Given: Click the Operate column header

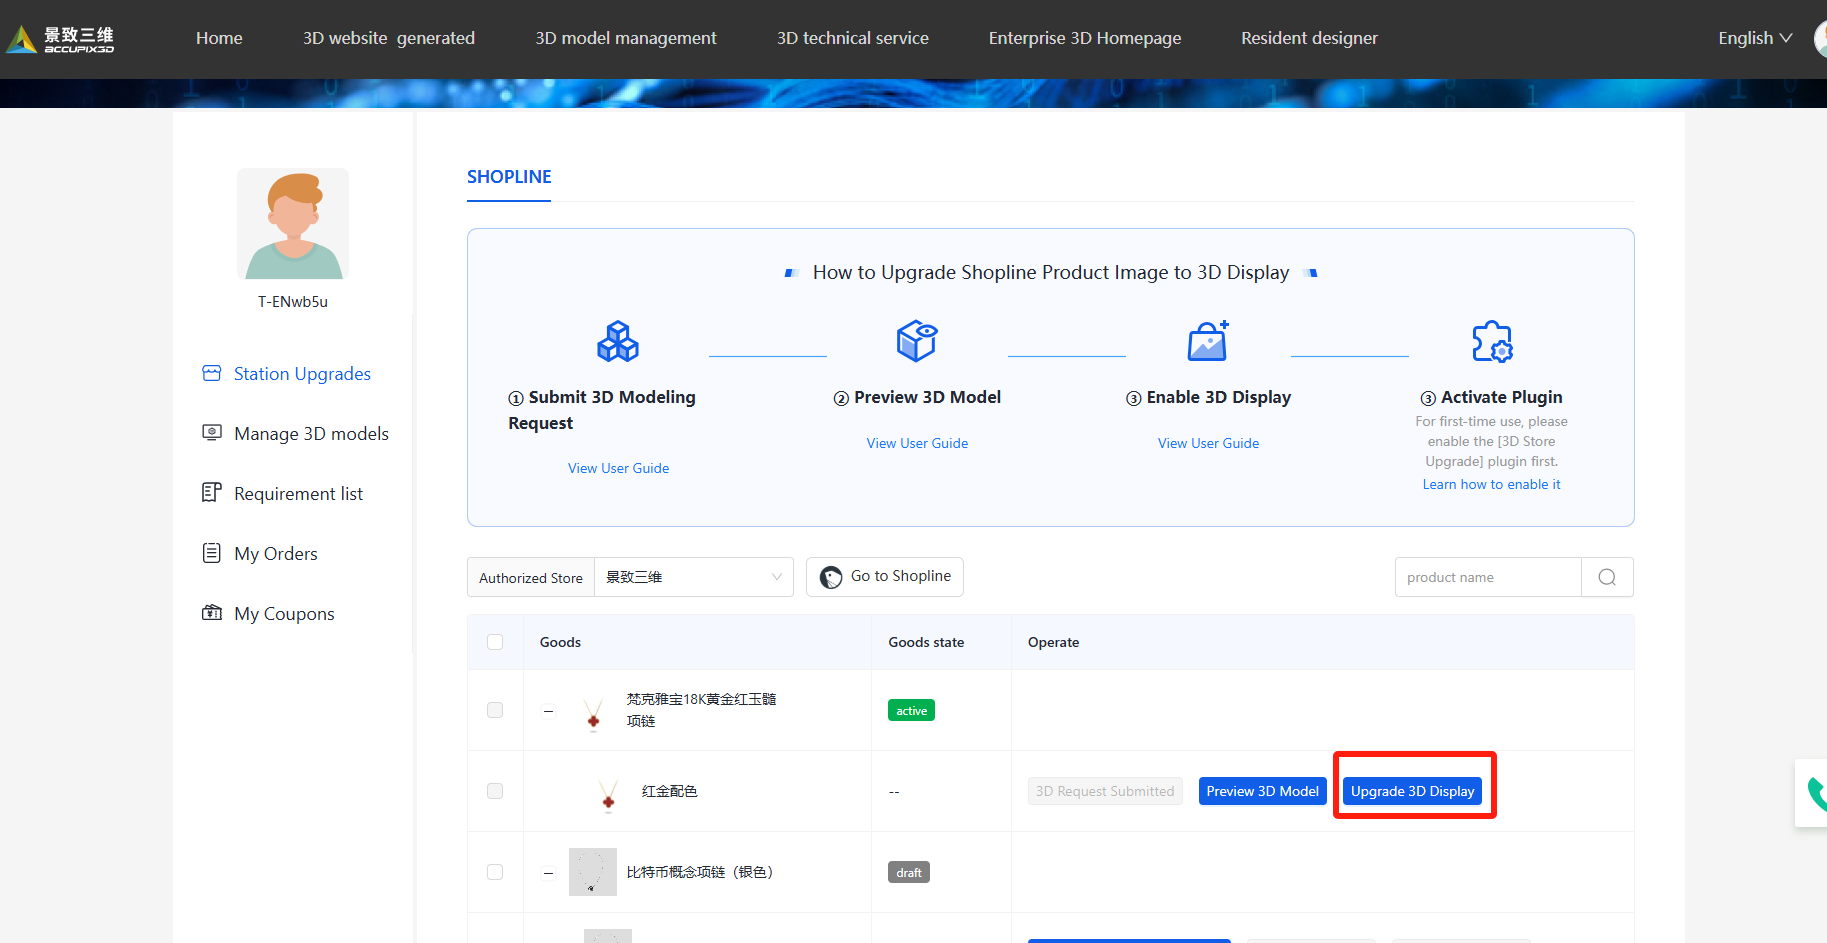Looking at the screenshot, I should pyautogui.click(x=1053, y=642).
